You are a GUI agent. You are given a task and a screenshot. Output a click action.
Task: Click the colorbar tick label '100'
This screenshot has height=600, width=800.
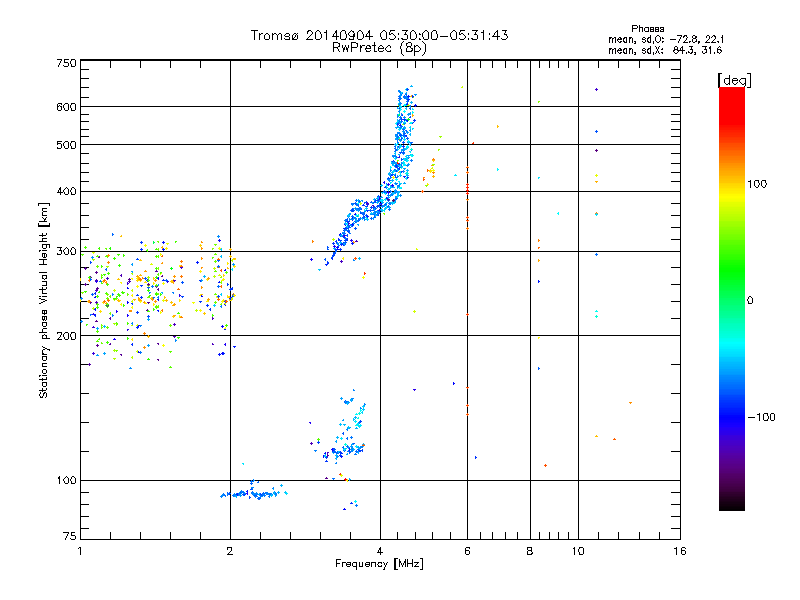click(x=757, y=184)
